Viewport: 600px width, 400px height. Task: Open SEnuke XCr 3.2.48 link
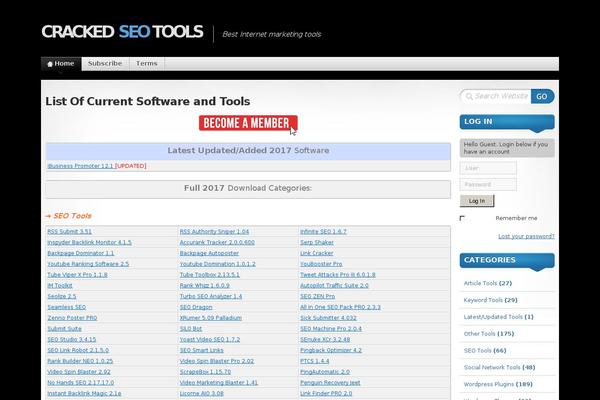coord(325,340)
